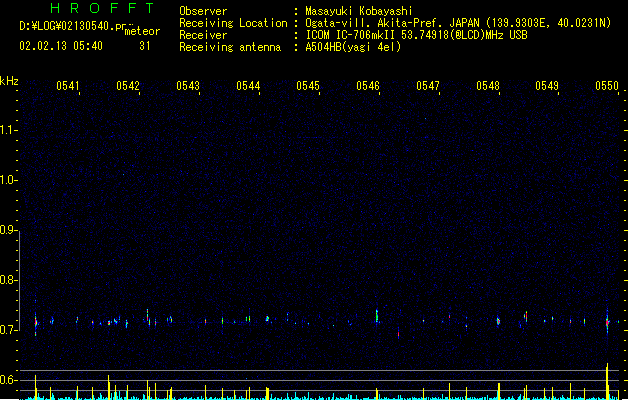Click the tallest yellow signal spike at 0550
The height and width of the screenshot is (400, 629).
[607, 381]
